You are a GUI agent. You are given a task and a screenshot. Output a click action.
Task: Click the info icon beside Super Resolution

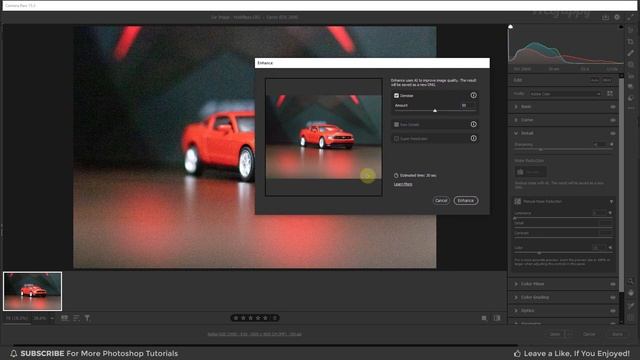473,138
